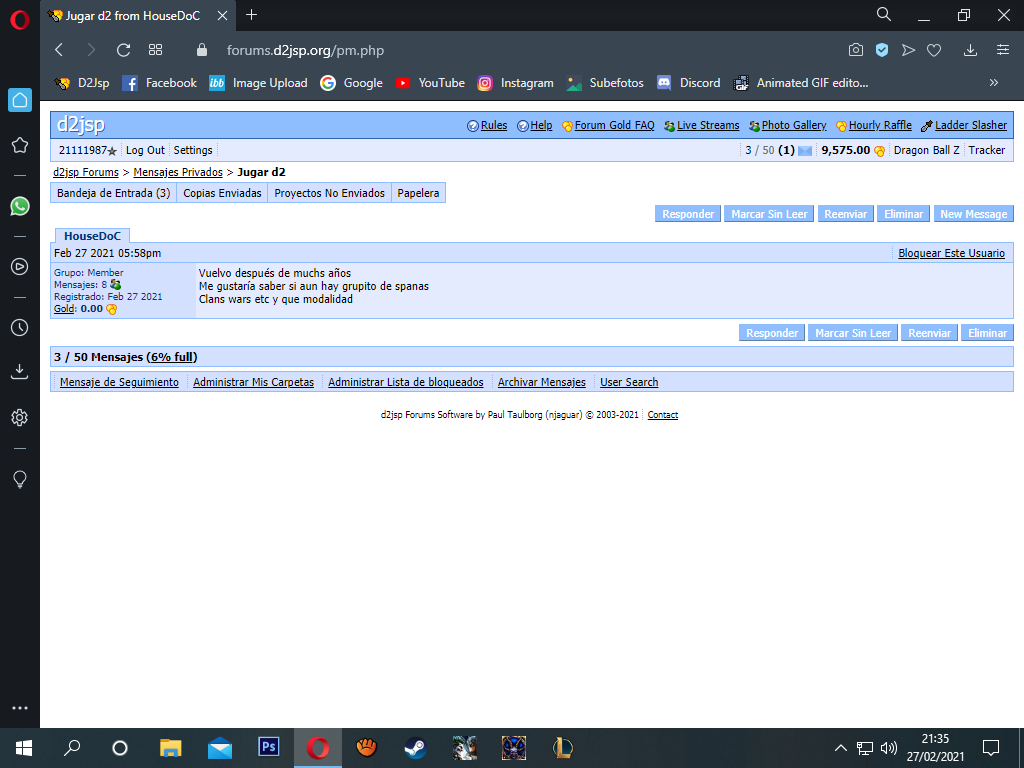This screenshot has height=768, width=1024.
Task: Open the Tracker link
Action: coord(986,150)
